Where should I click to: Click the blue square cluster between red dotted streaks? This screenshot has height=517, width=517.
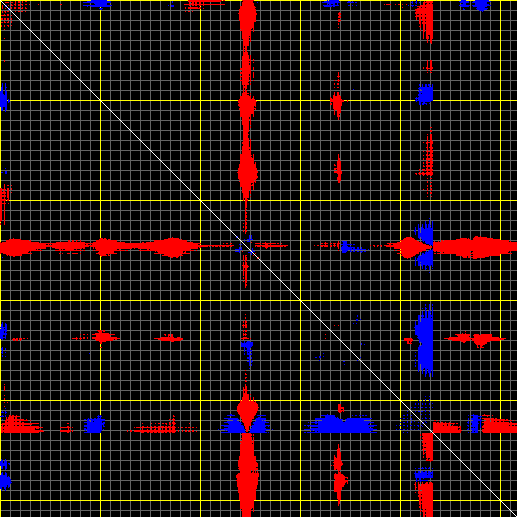coord(95,425)
